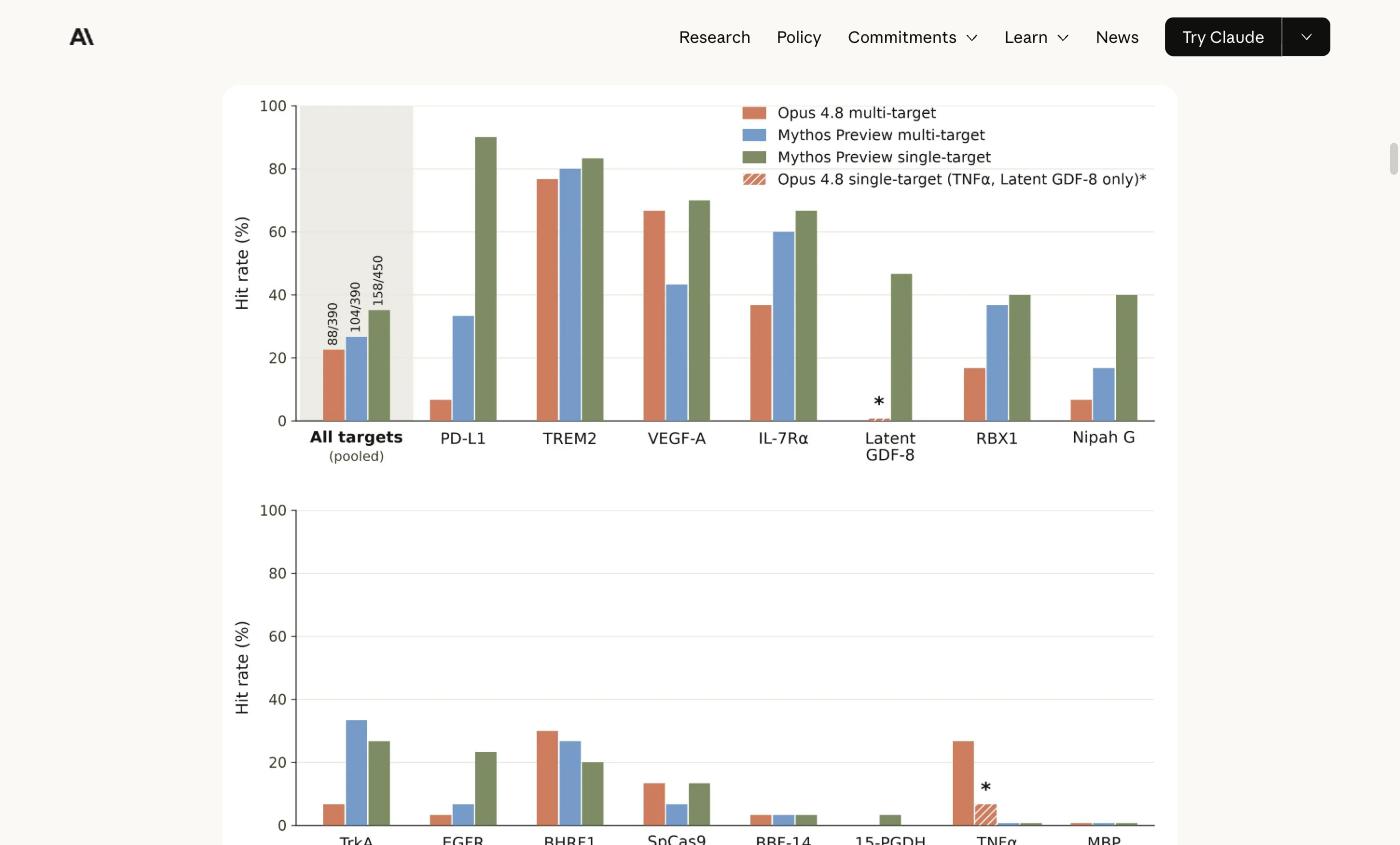Click the green Nipah G bar
Image resolution: width=1400 pixels, height=845 pixels.
click(x=1127, y=358)
